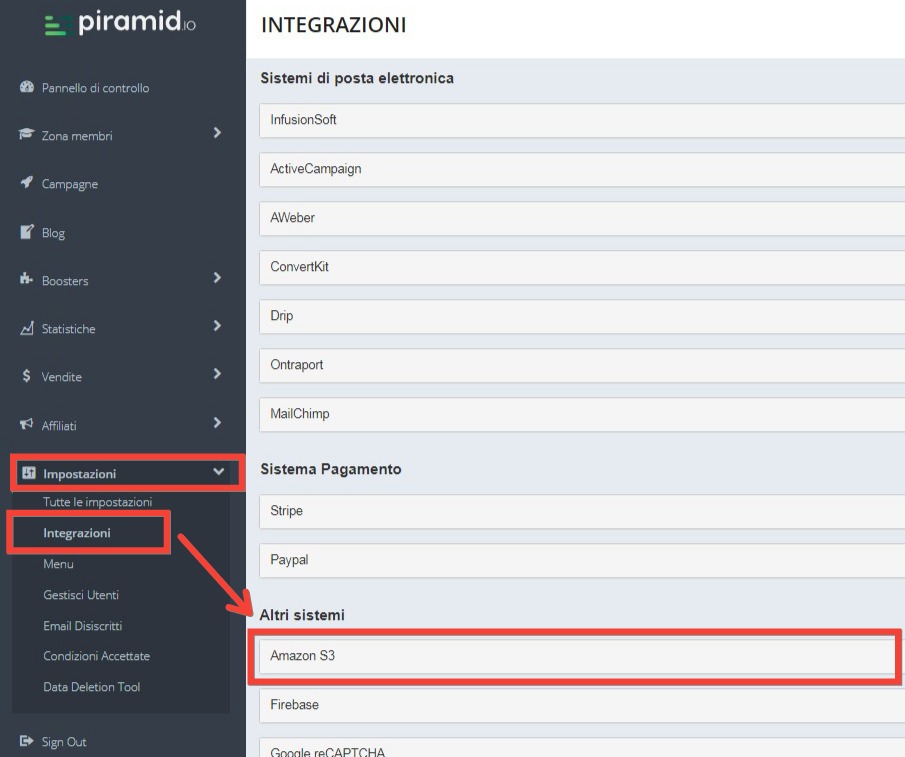Screen dimensions: 905x757
Task: Expand the Boosters submenu chevron
Action: pyautogui.click(x=217, y=278)
